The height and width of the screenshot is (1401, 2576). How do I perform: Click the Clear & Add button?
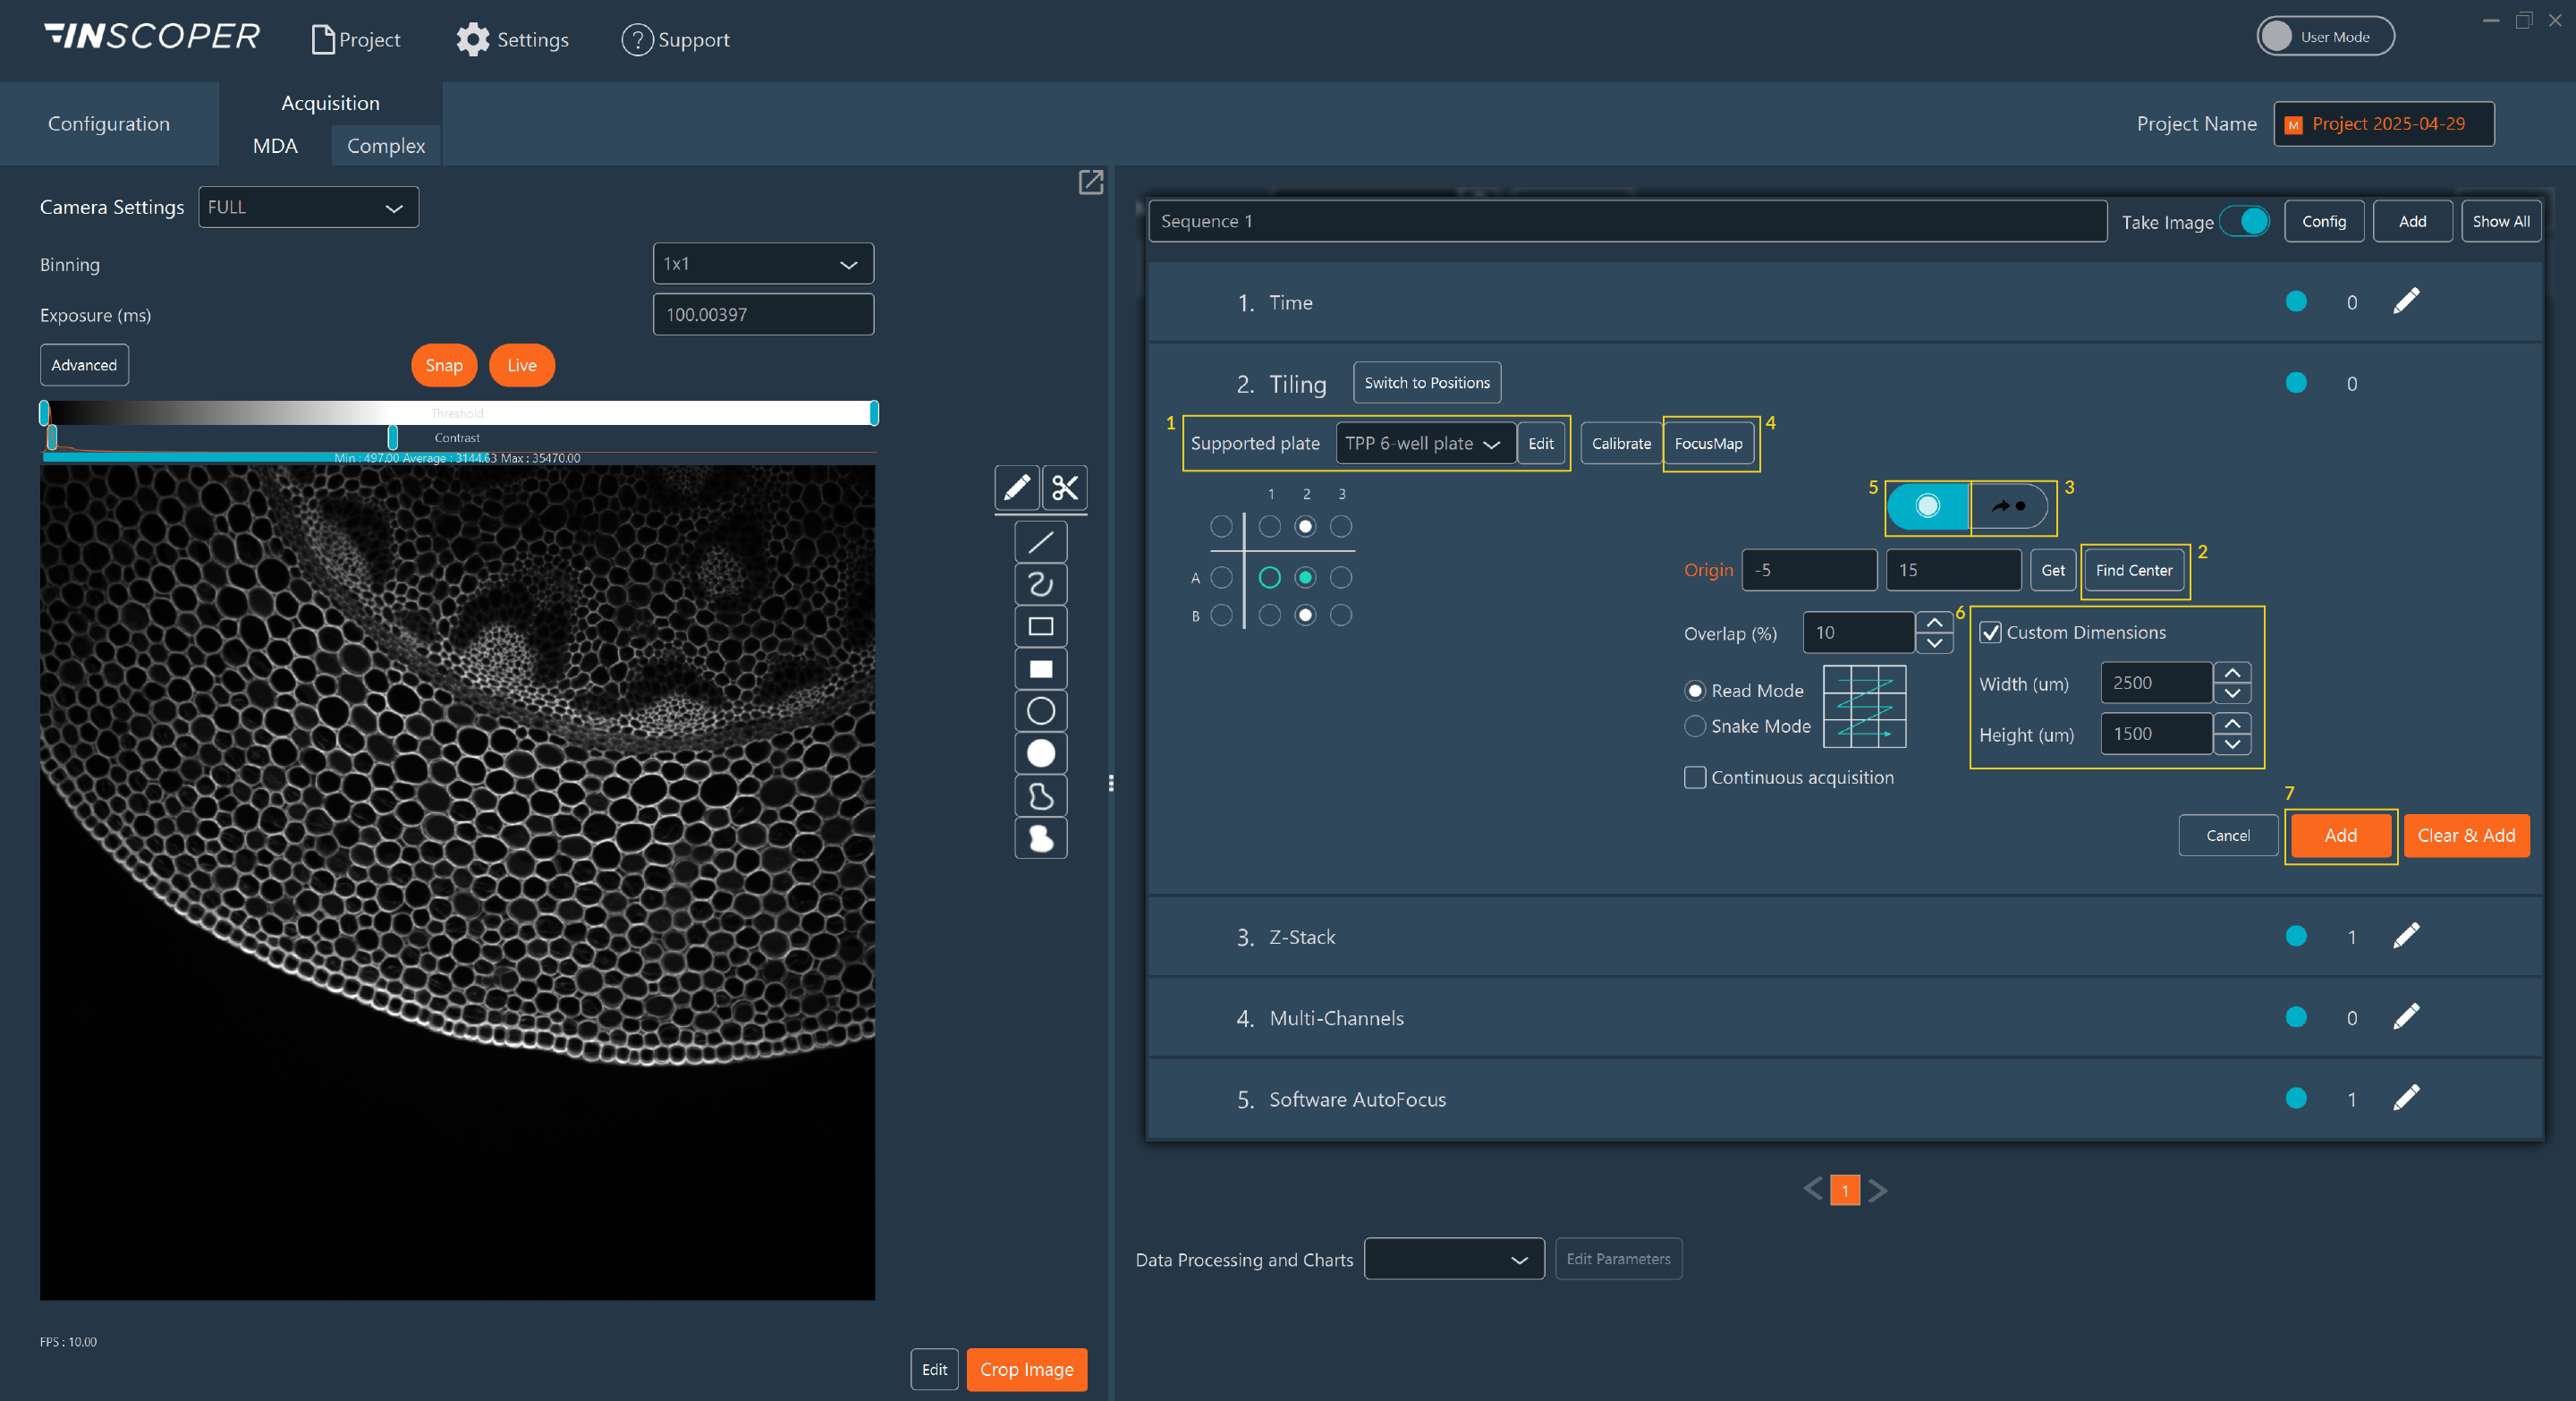(2466, 835)
